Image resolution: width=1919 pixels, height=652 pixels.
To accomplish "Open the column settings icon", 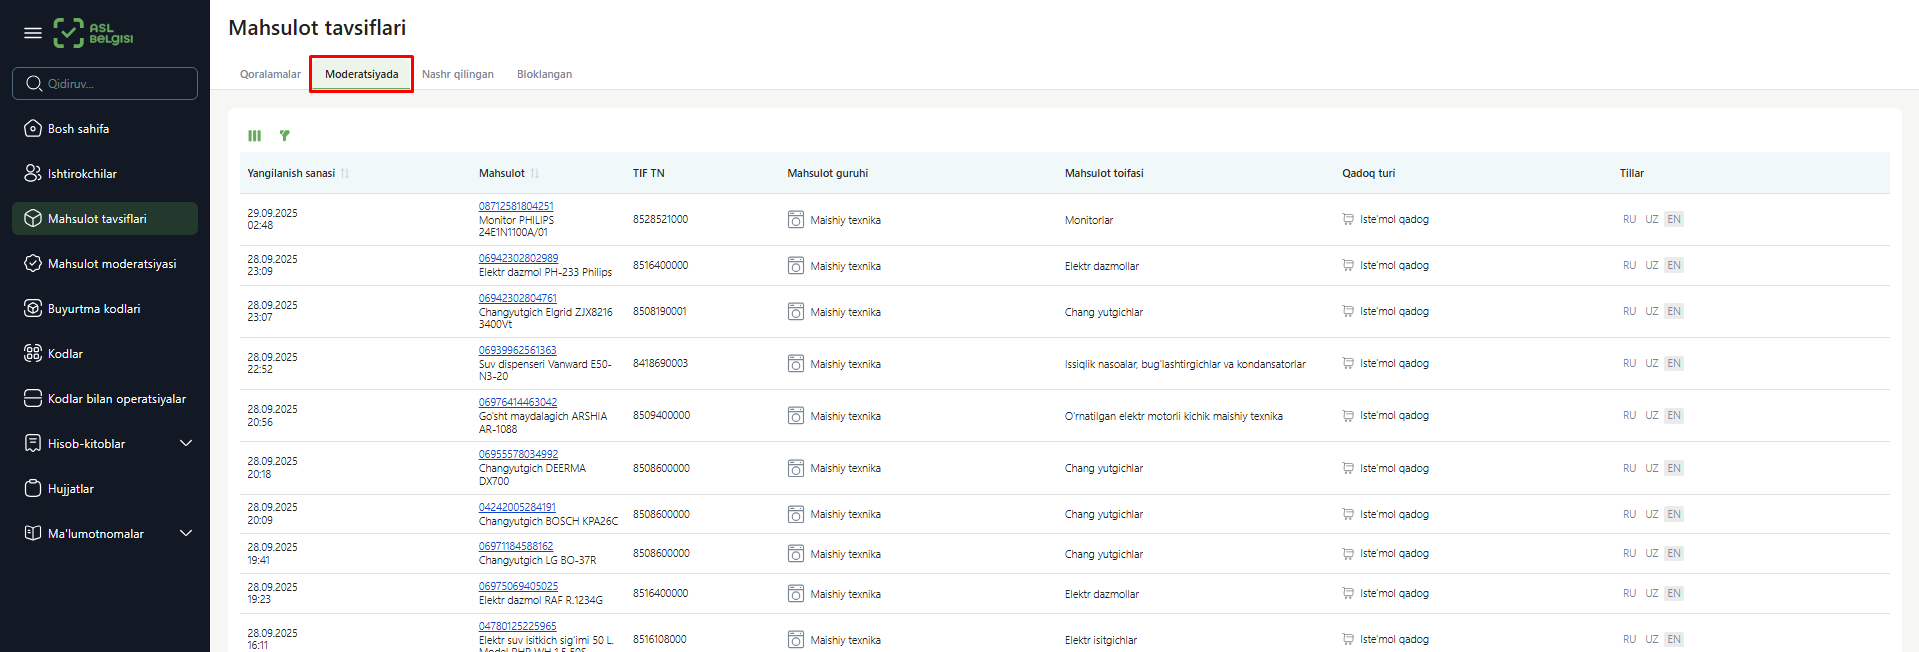I will point(255,136).
